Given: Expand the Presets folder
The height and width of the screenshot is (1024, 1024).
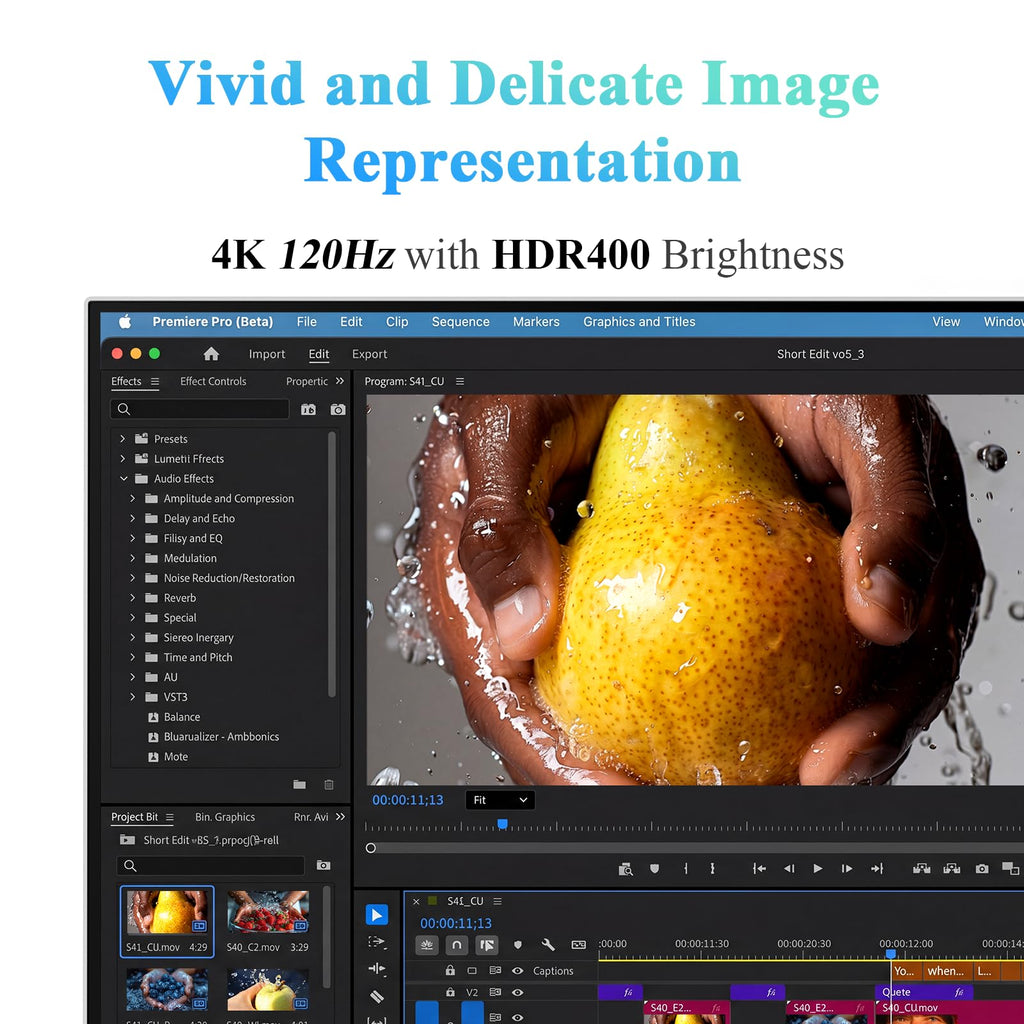Looking at the screenshot, I should tap(122, 439).
